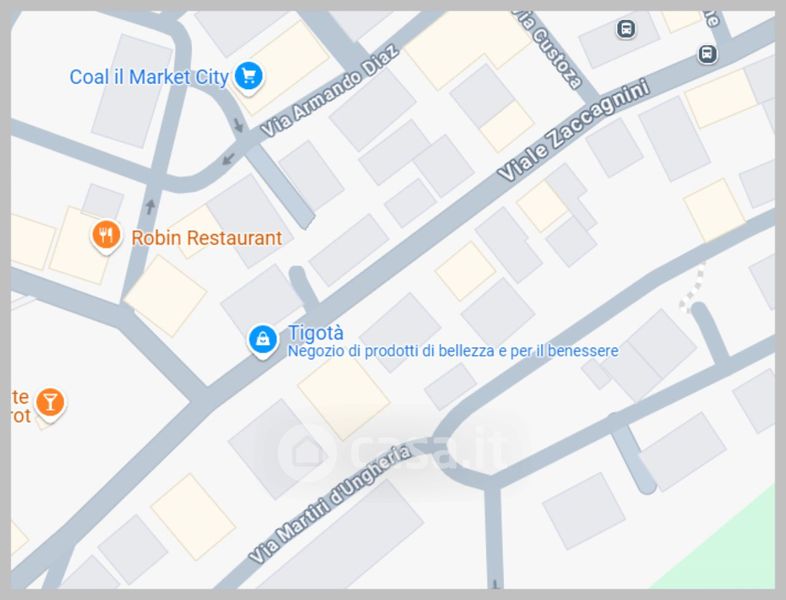Click the Coal il Market City shopping cart pin

tap(249, 77)
